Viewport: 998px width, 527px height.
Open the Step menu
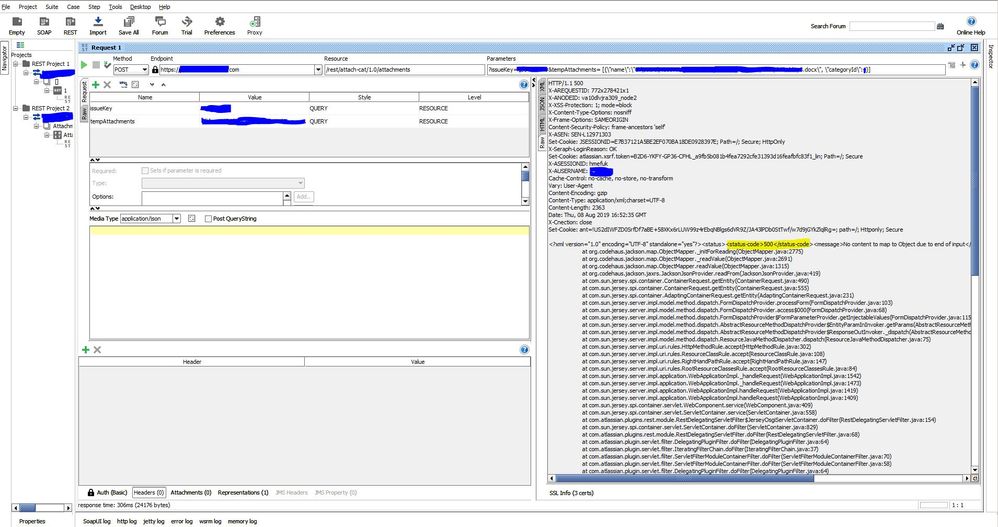pyautogui.click(x=94, y=6)
